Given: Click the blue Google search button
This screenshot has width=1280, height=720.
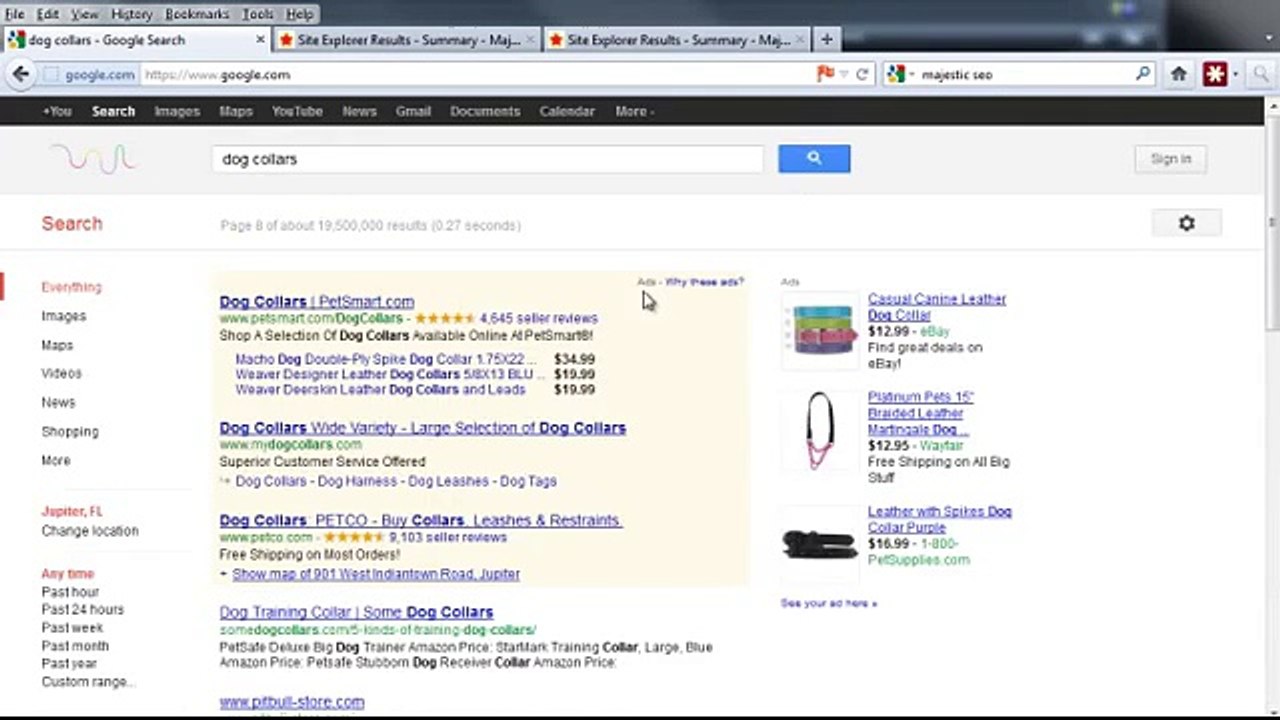Looking at the screenshot, I should pyautogui.click(x=814, y=158).
